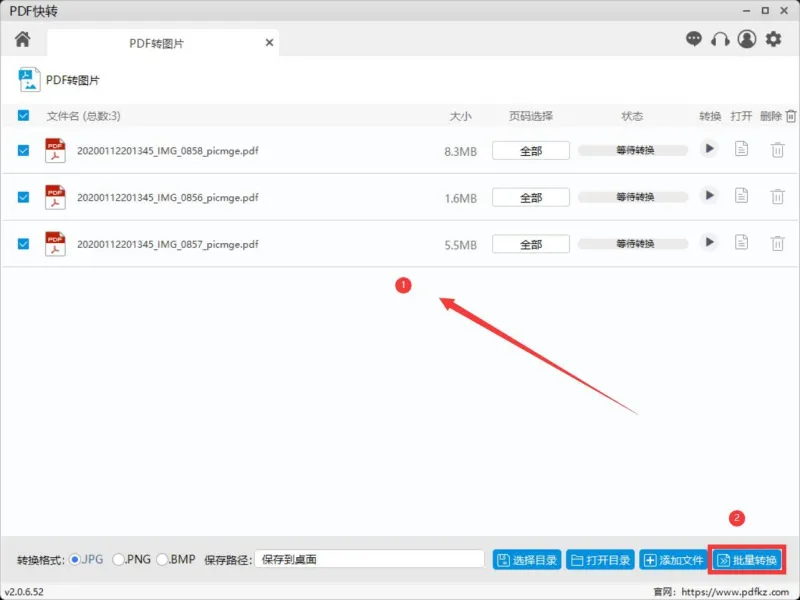This screenshot has height=600, width=800.
Task: Select file name 20200112201345_IMG_0857_picmge.pdf
Action: coord(167,244)
